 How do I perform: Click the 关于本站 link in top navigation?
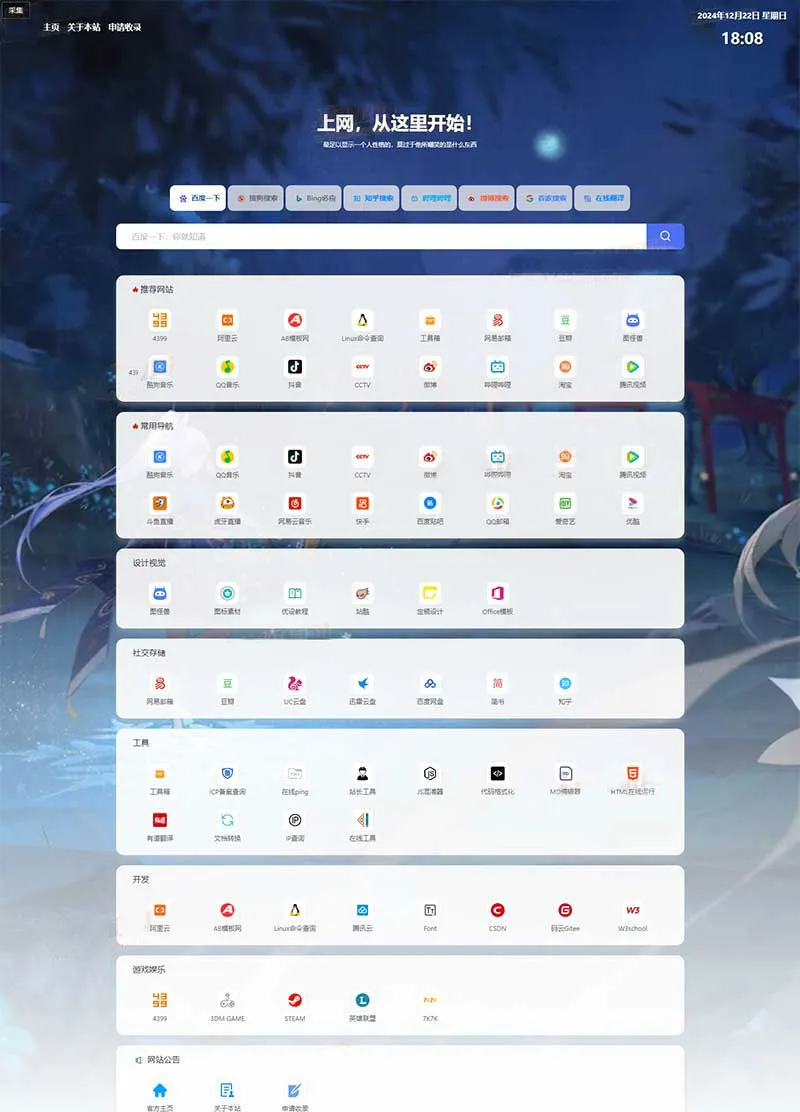point(83,28)
